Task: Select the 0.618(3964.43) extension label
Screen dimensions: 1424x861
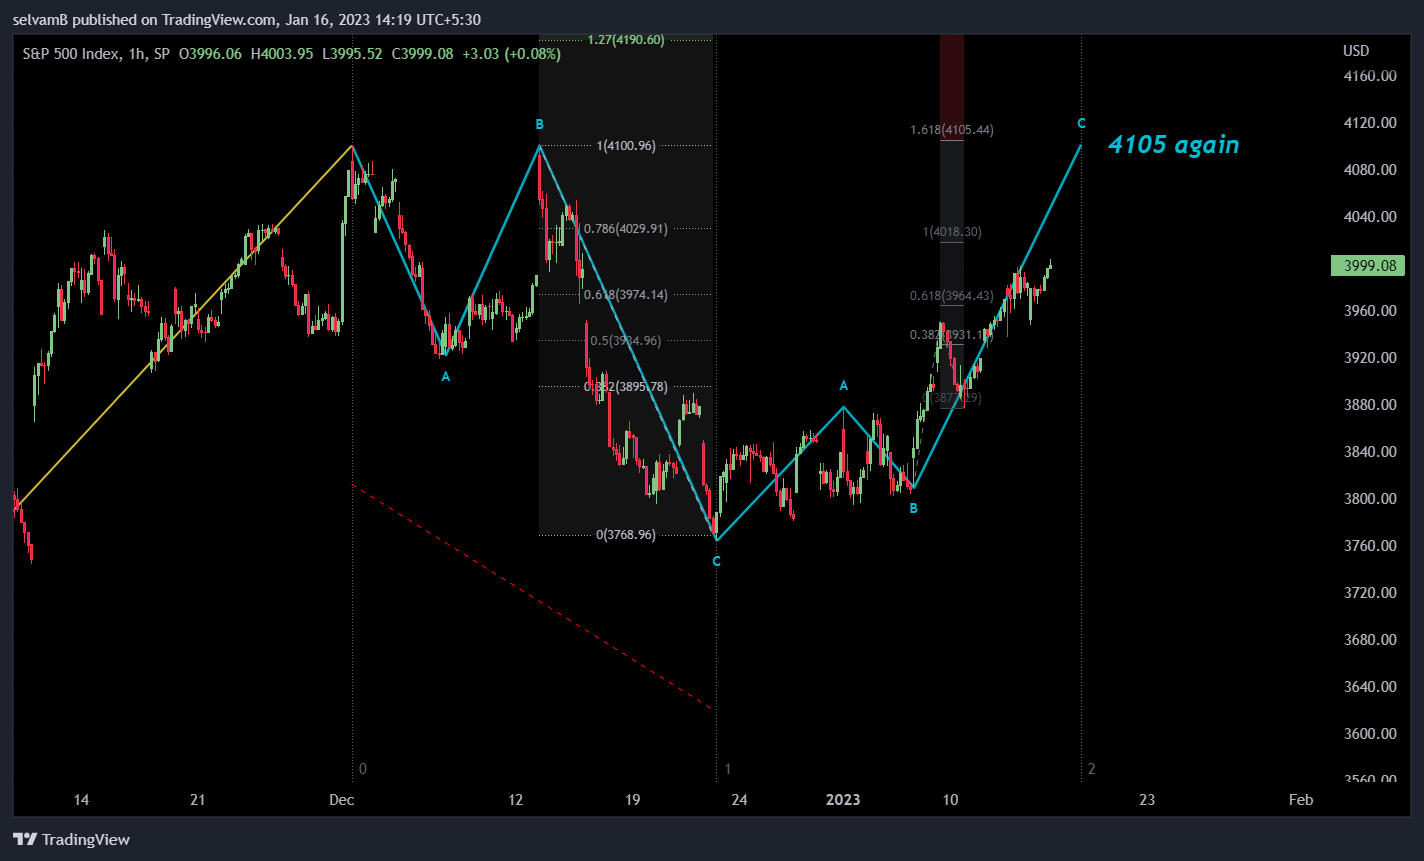Action: click(951, 296)
